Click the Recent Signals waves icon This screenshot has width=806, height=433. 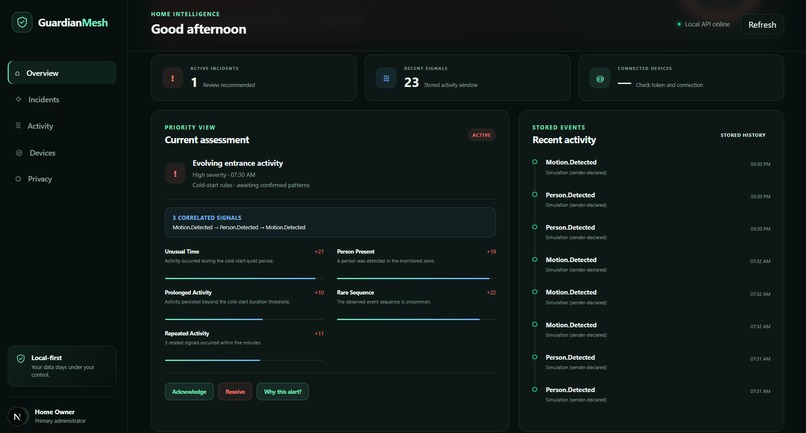[x=386, y=78]
